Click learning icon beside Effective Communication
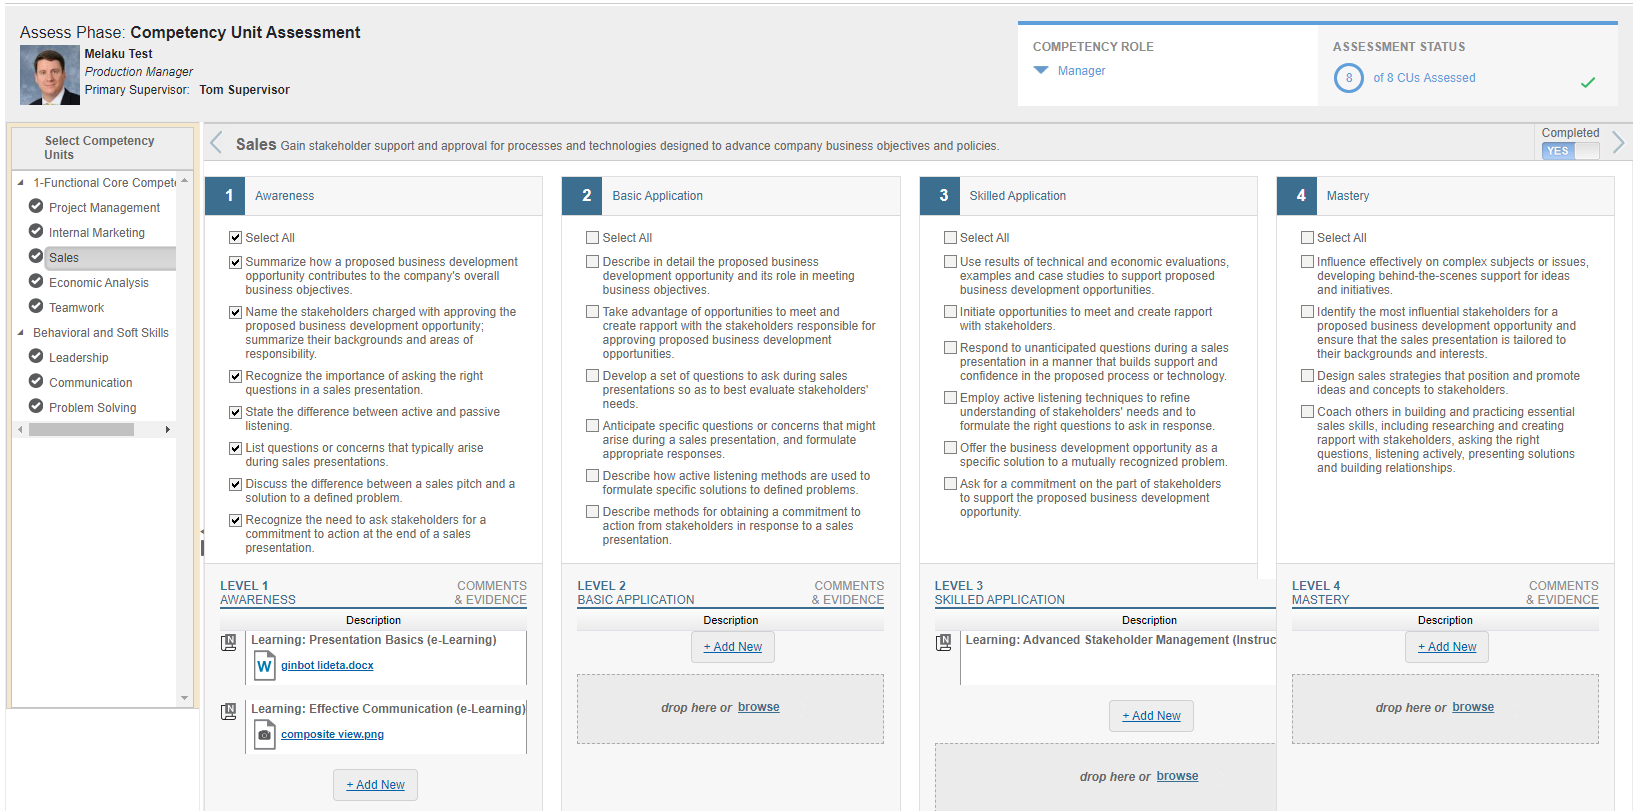The image size is (1633, 811). tap(229, 711)
